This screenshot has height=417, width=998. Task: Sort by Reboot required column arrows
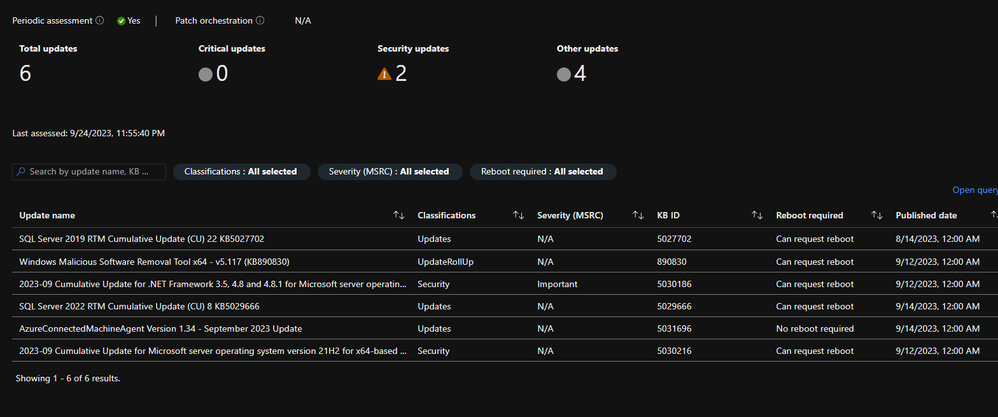[876, 216]
